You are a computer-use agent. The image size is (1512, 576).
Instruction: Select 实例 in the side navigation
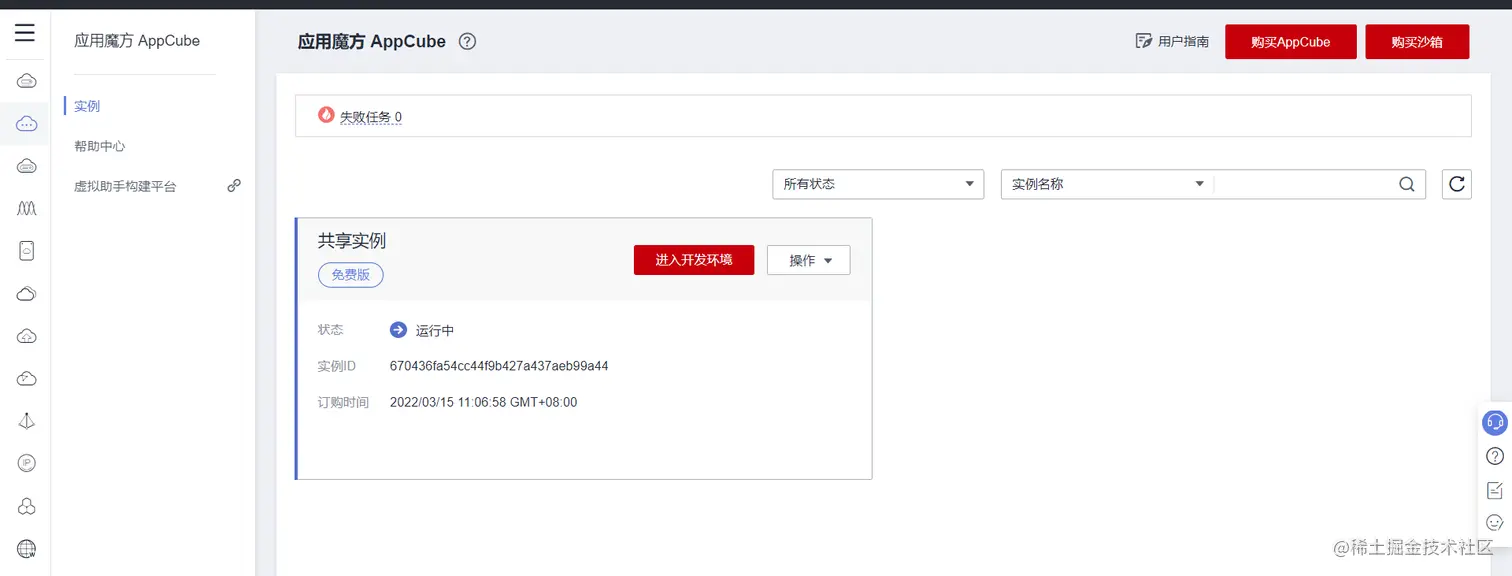tap(87, 106)
